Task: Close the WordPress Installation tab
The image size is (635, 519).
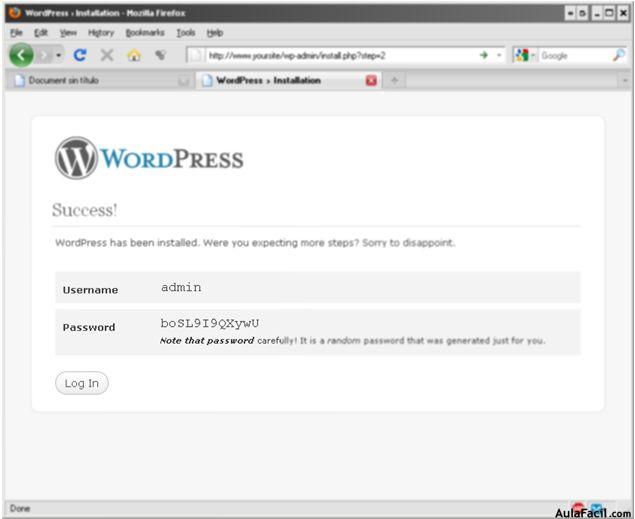Action: pos(371,81)
